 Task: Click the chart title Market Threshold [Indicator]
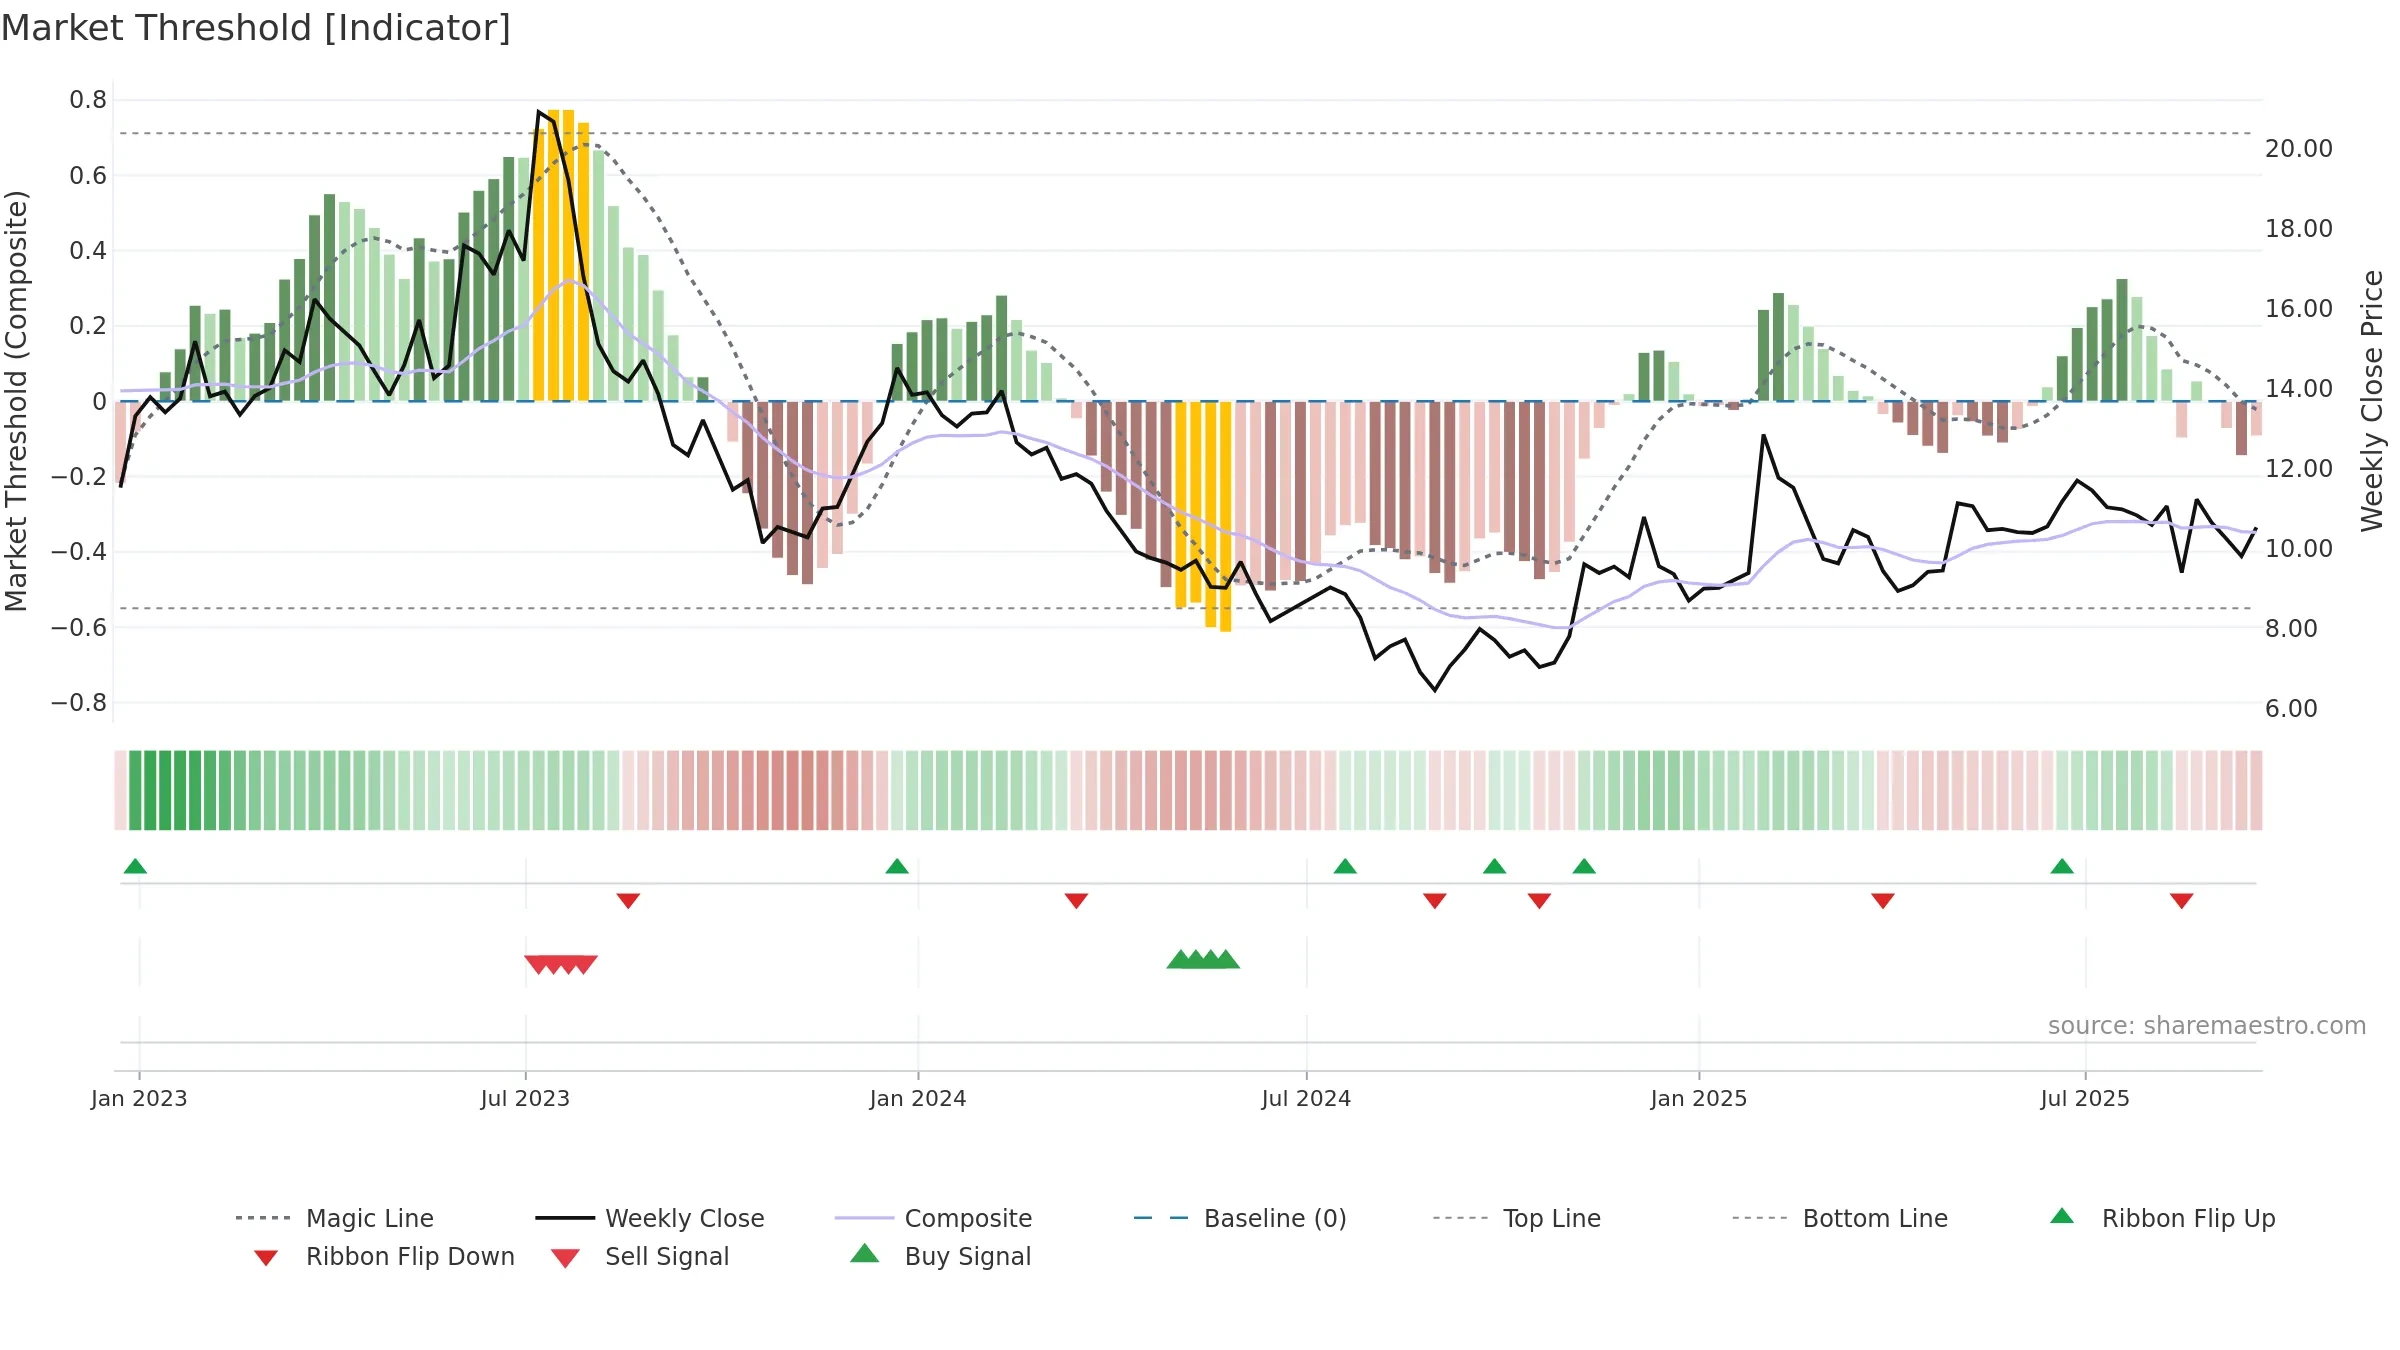click(256, 28)
